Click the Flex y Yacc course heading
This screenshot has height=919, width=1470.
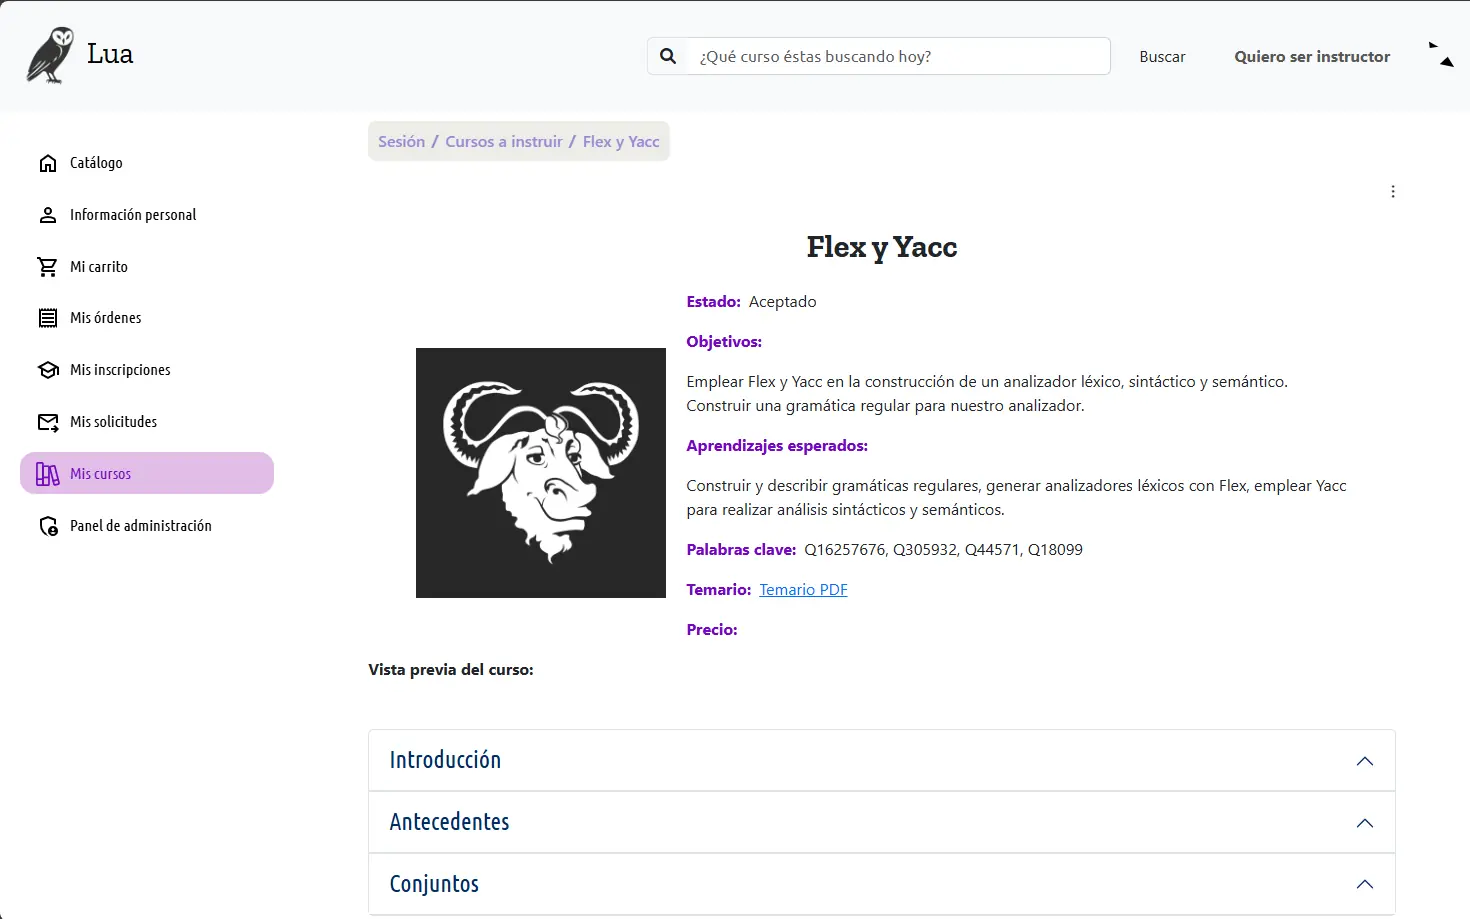pos(882,247)
